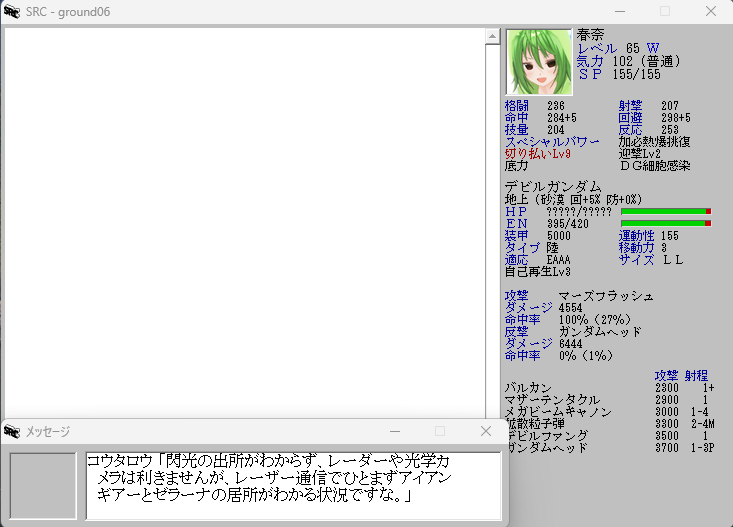The image size is (733, 527).
Task: Click the counter damage value 6444
Action: pos(570,344)
